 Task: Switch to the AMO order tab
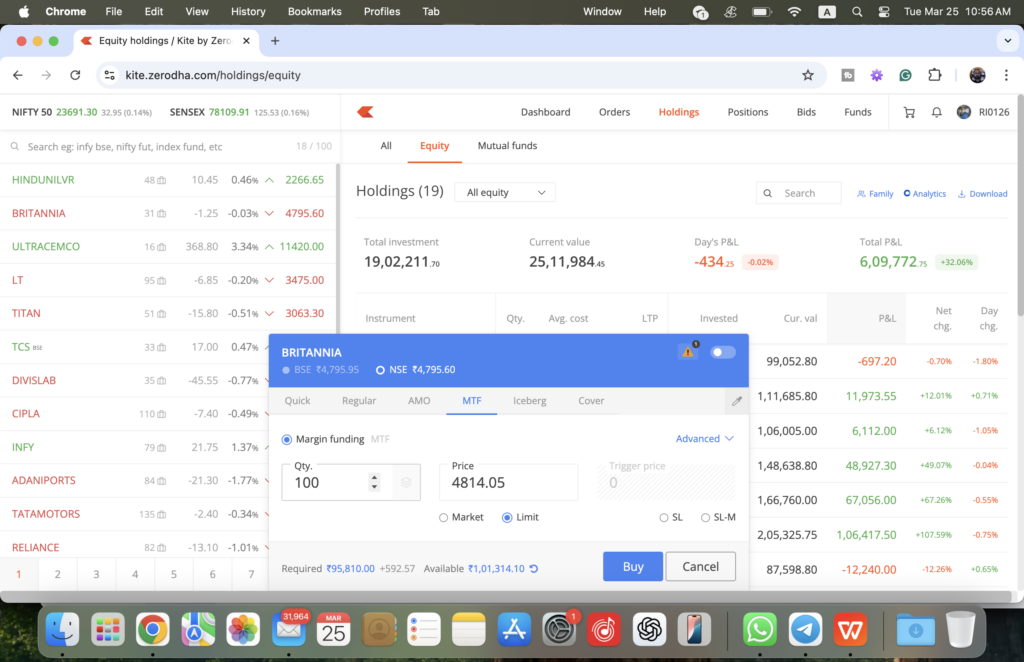(419, 401)
